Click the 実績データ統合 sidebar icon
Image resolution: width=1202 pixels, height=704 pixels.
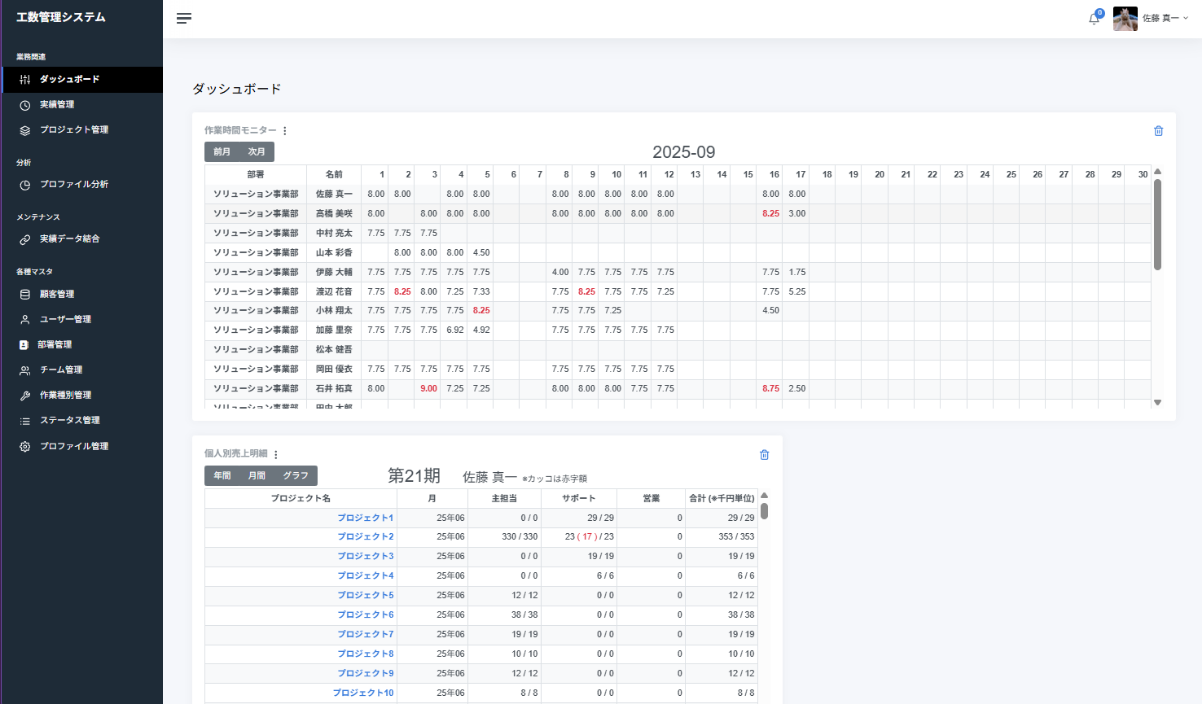coord(27,239)
